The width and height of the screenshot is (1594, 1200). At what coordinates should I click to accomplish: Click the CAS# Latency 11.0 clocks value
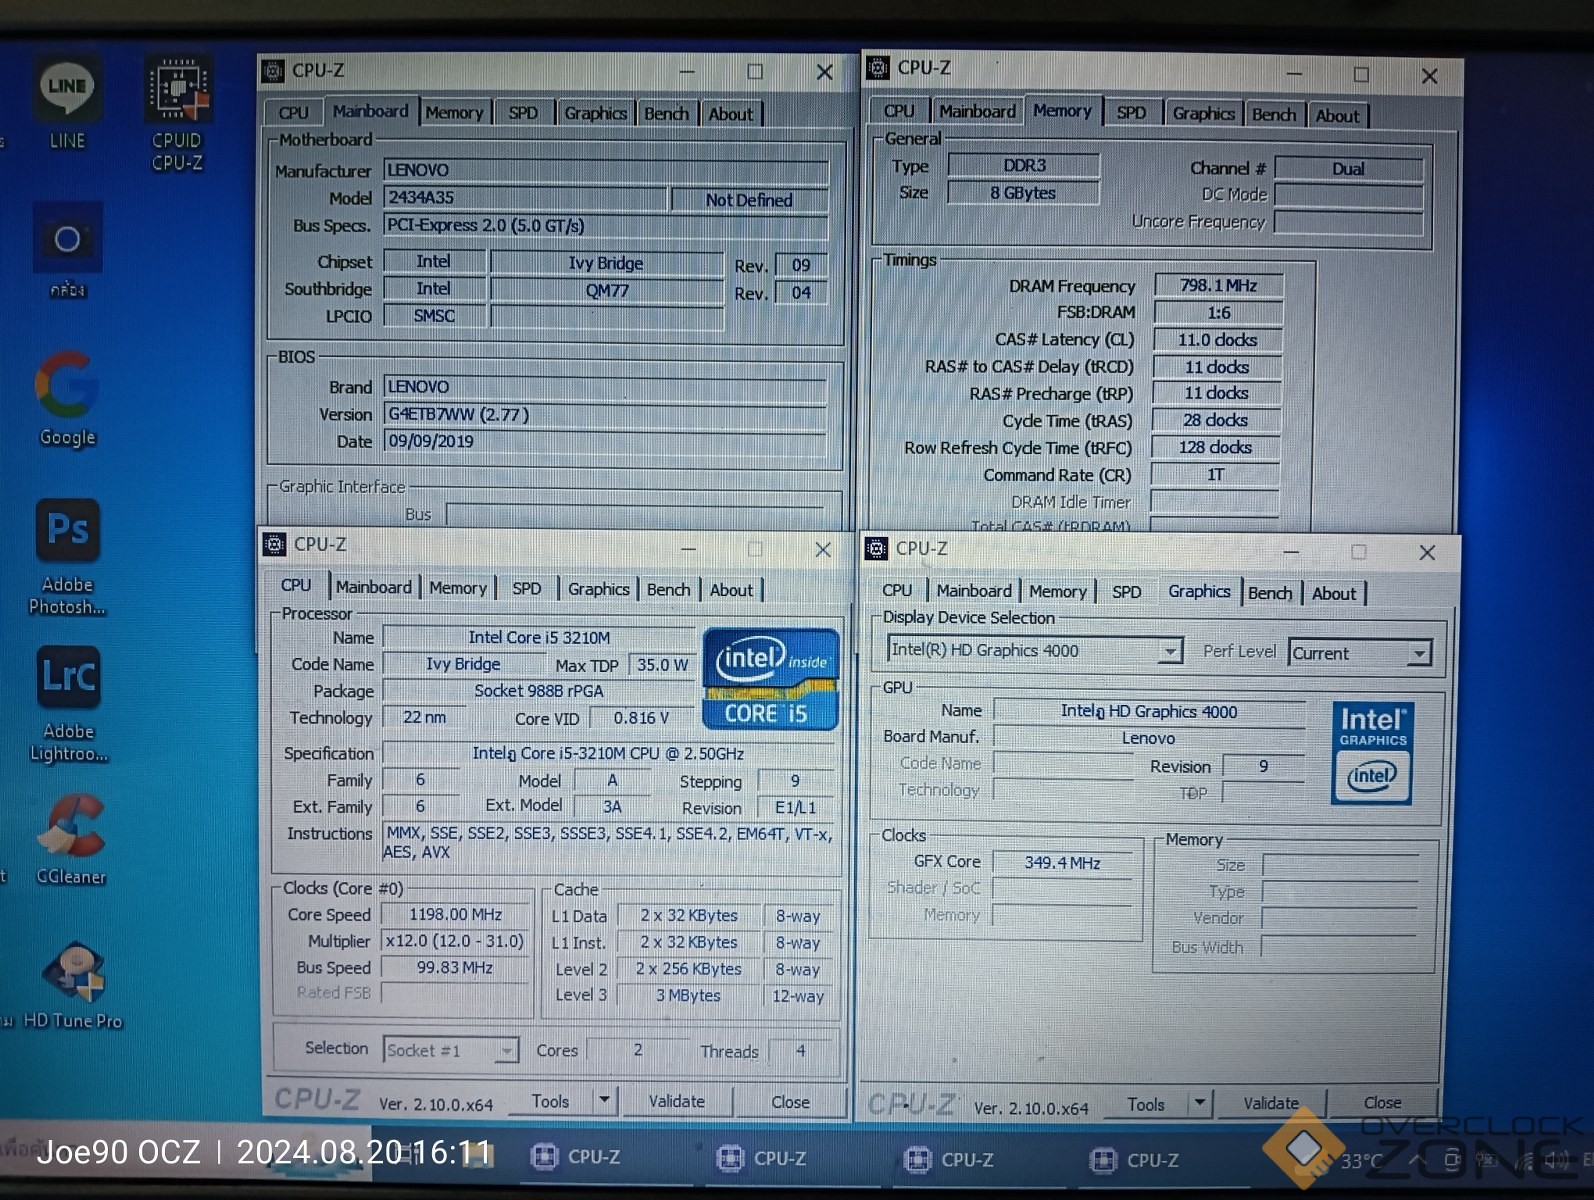point(1217,339)
